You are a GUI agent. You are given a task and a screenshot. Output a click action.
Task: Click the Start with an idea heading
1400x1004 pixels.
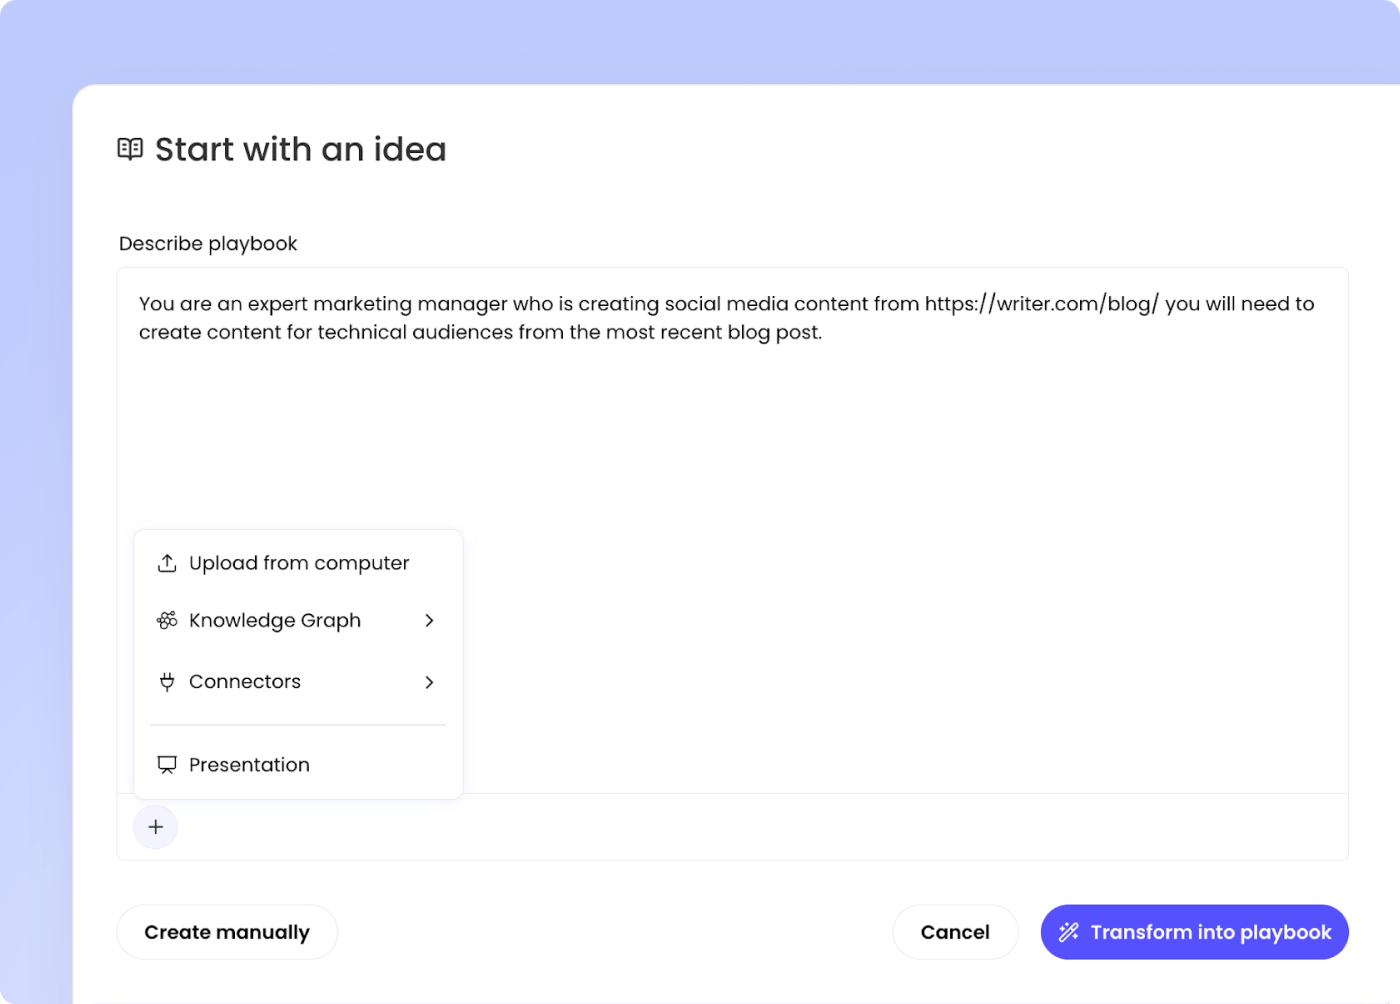(300, 150)
